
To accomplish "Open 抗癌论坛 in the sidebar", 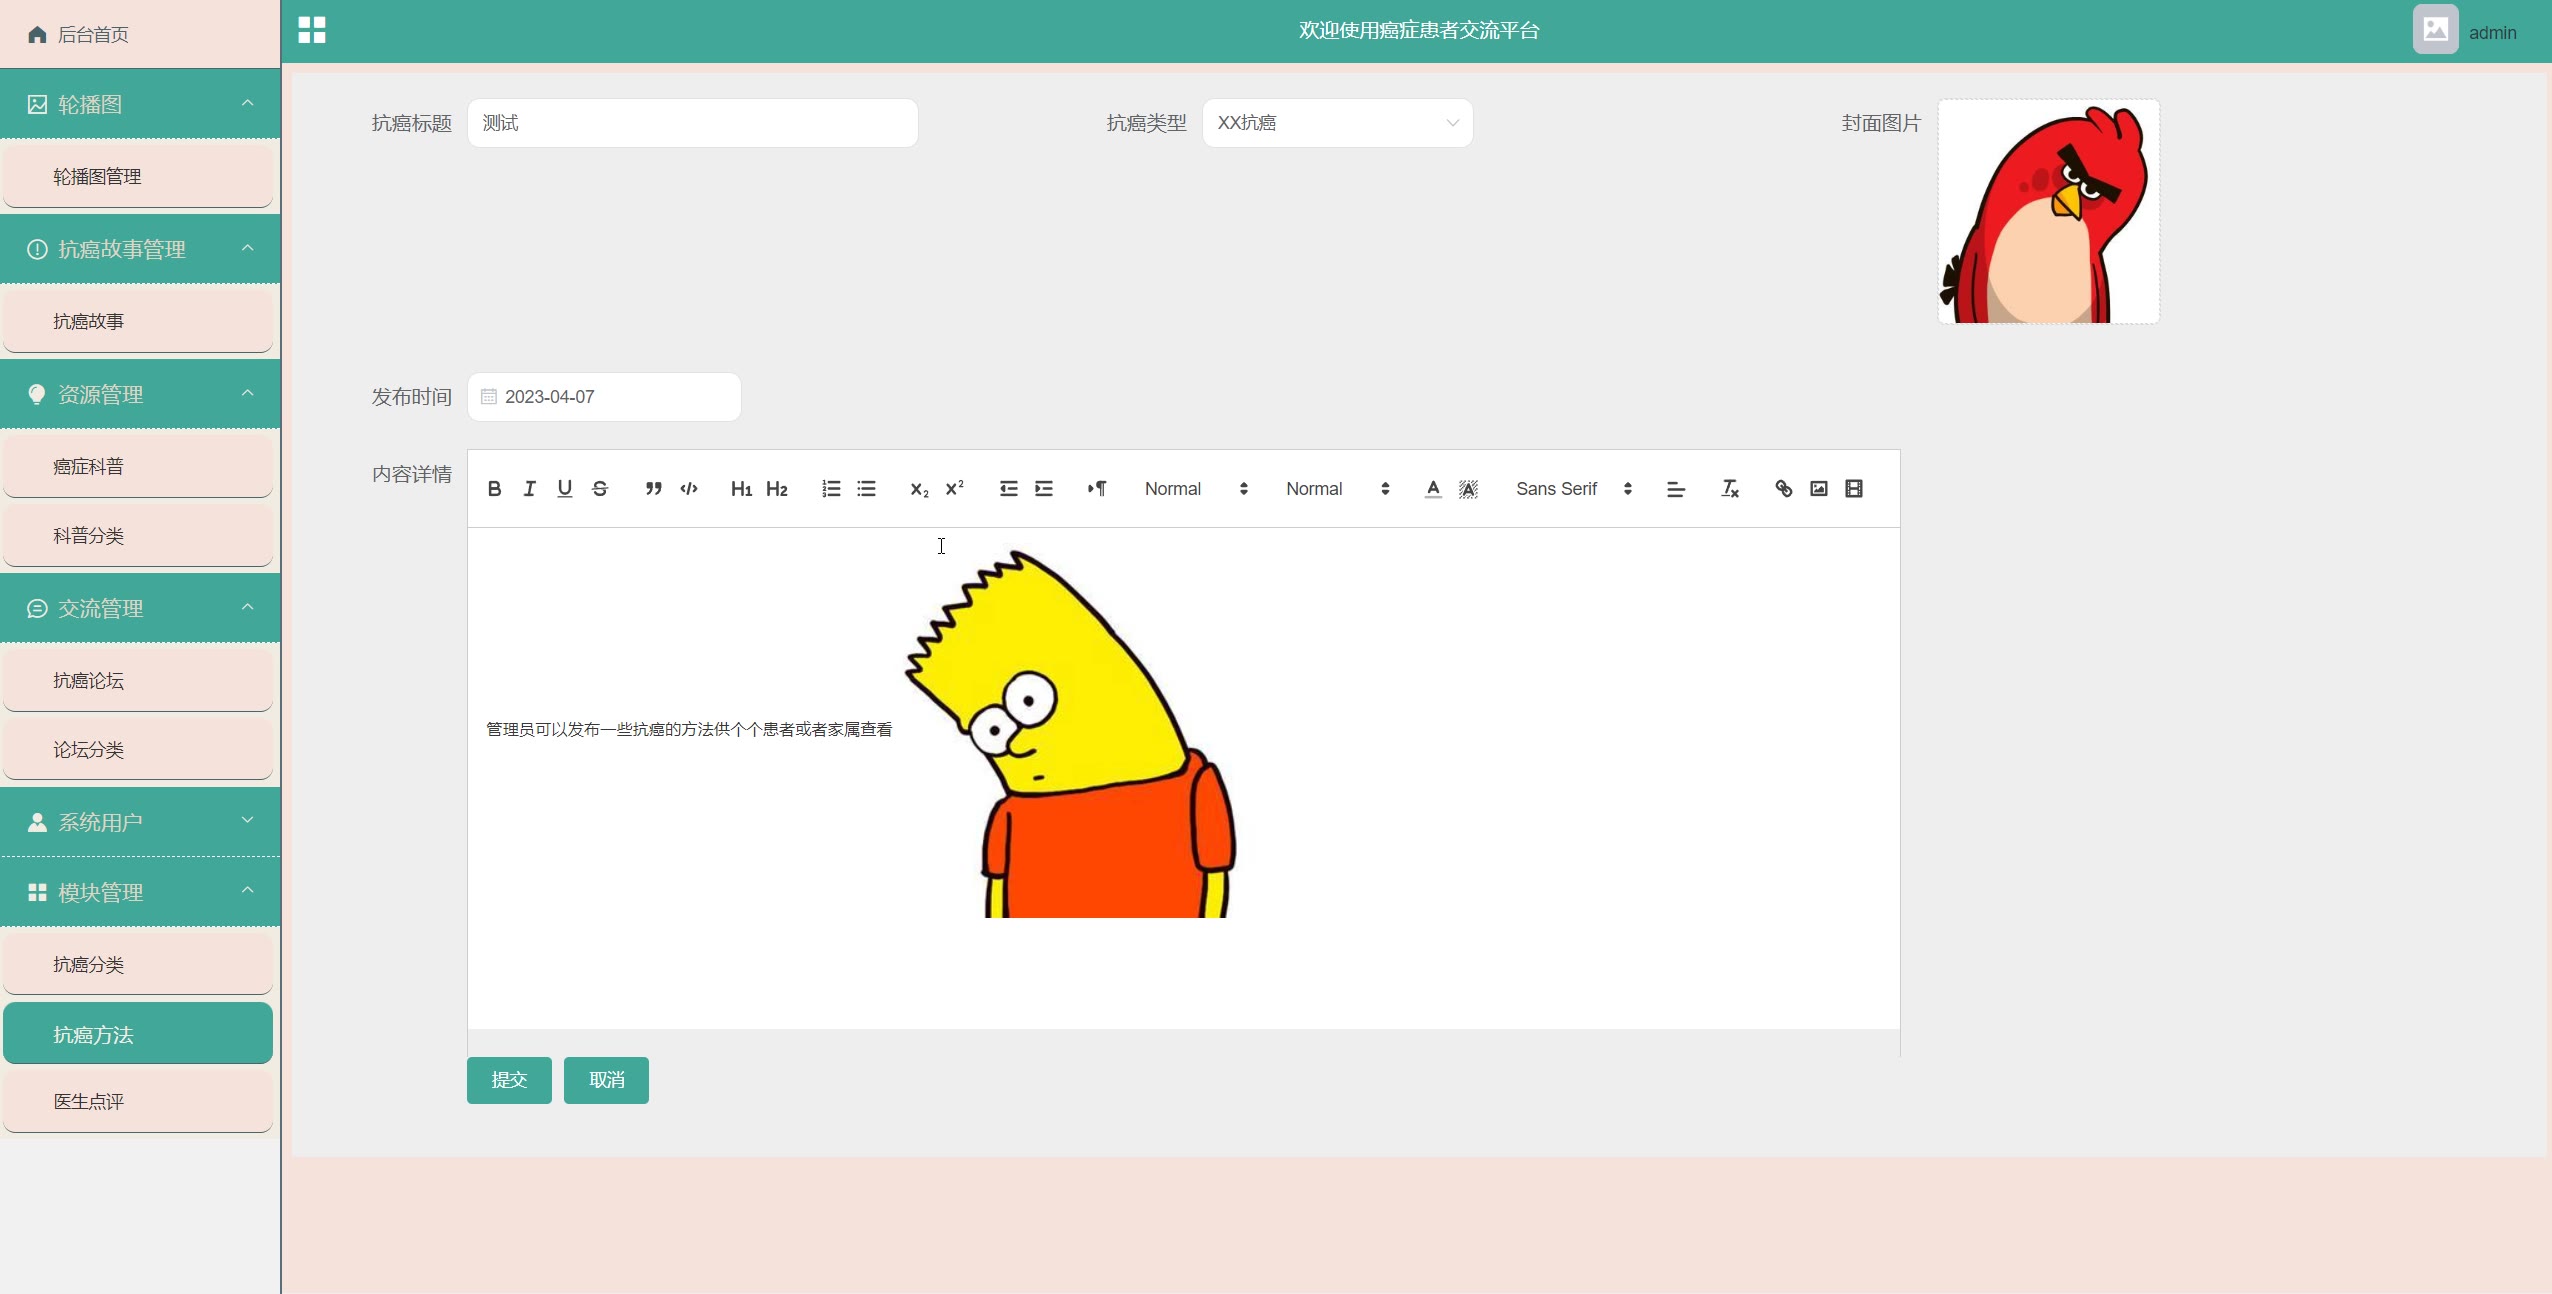I will point(138,681).
